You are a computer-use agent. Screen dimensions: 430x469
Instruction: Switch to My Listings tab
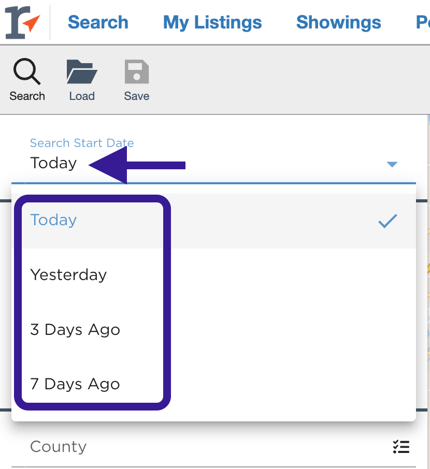[x=212, y=22]
